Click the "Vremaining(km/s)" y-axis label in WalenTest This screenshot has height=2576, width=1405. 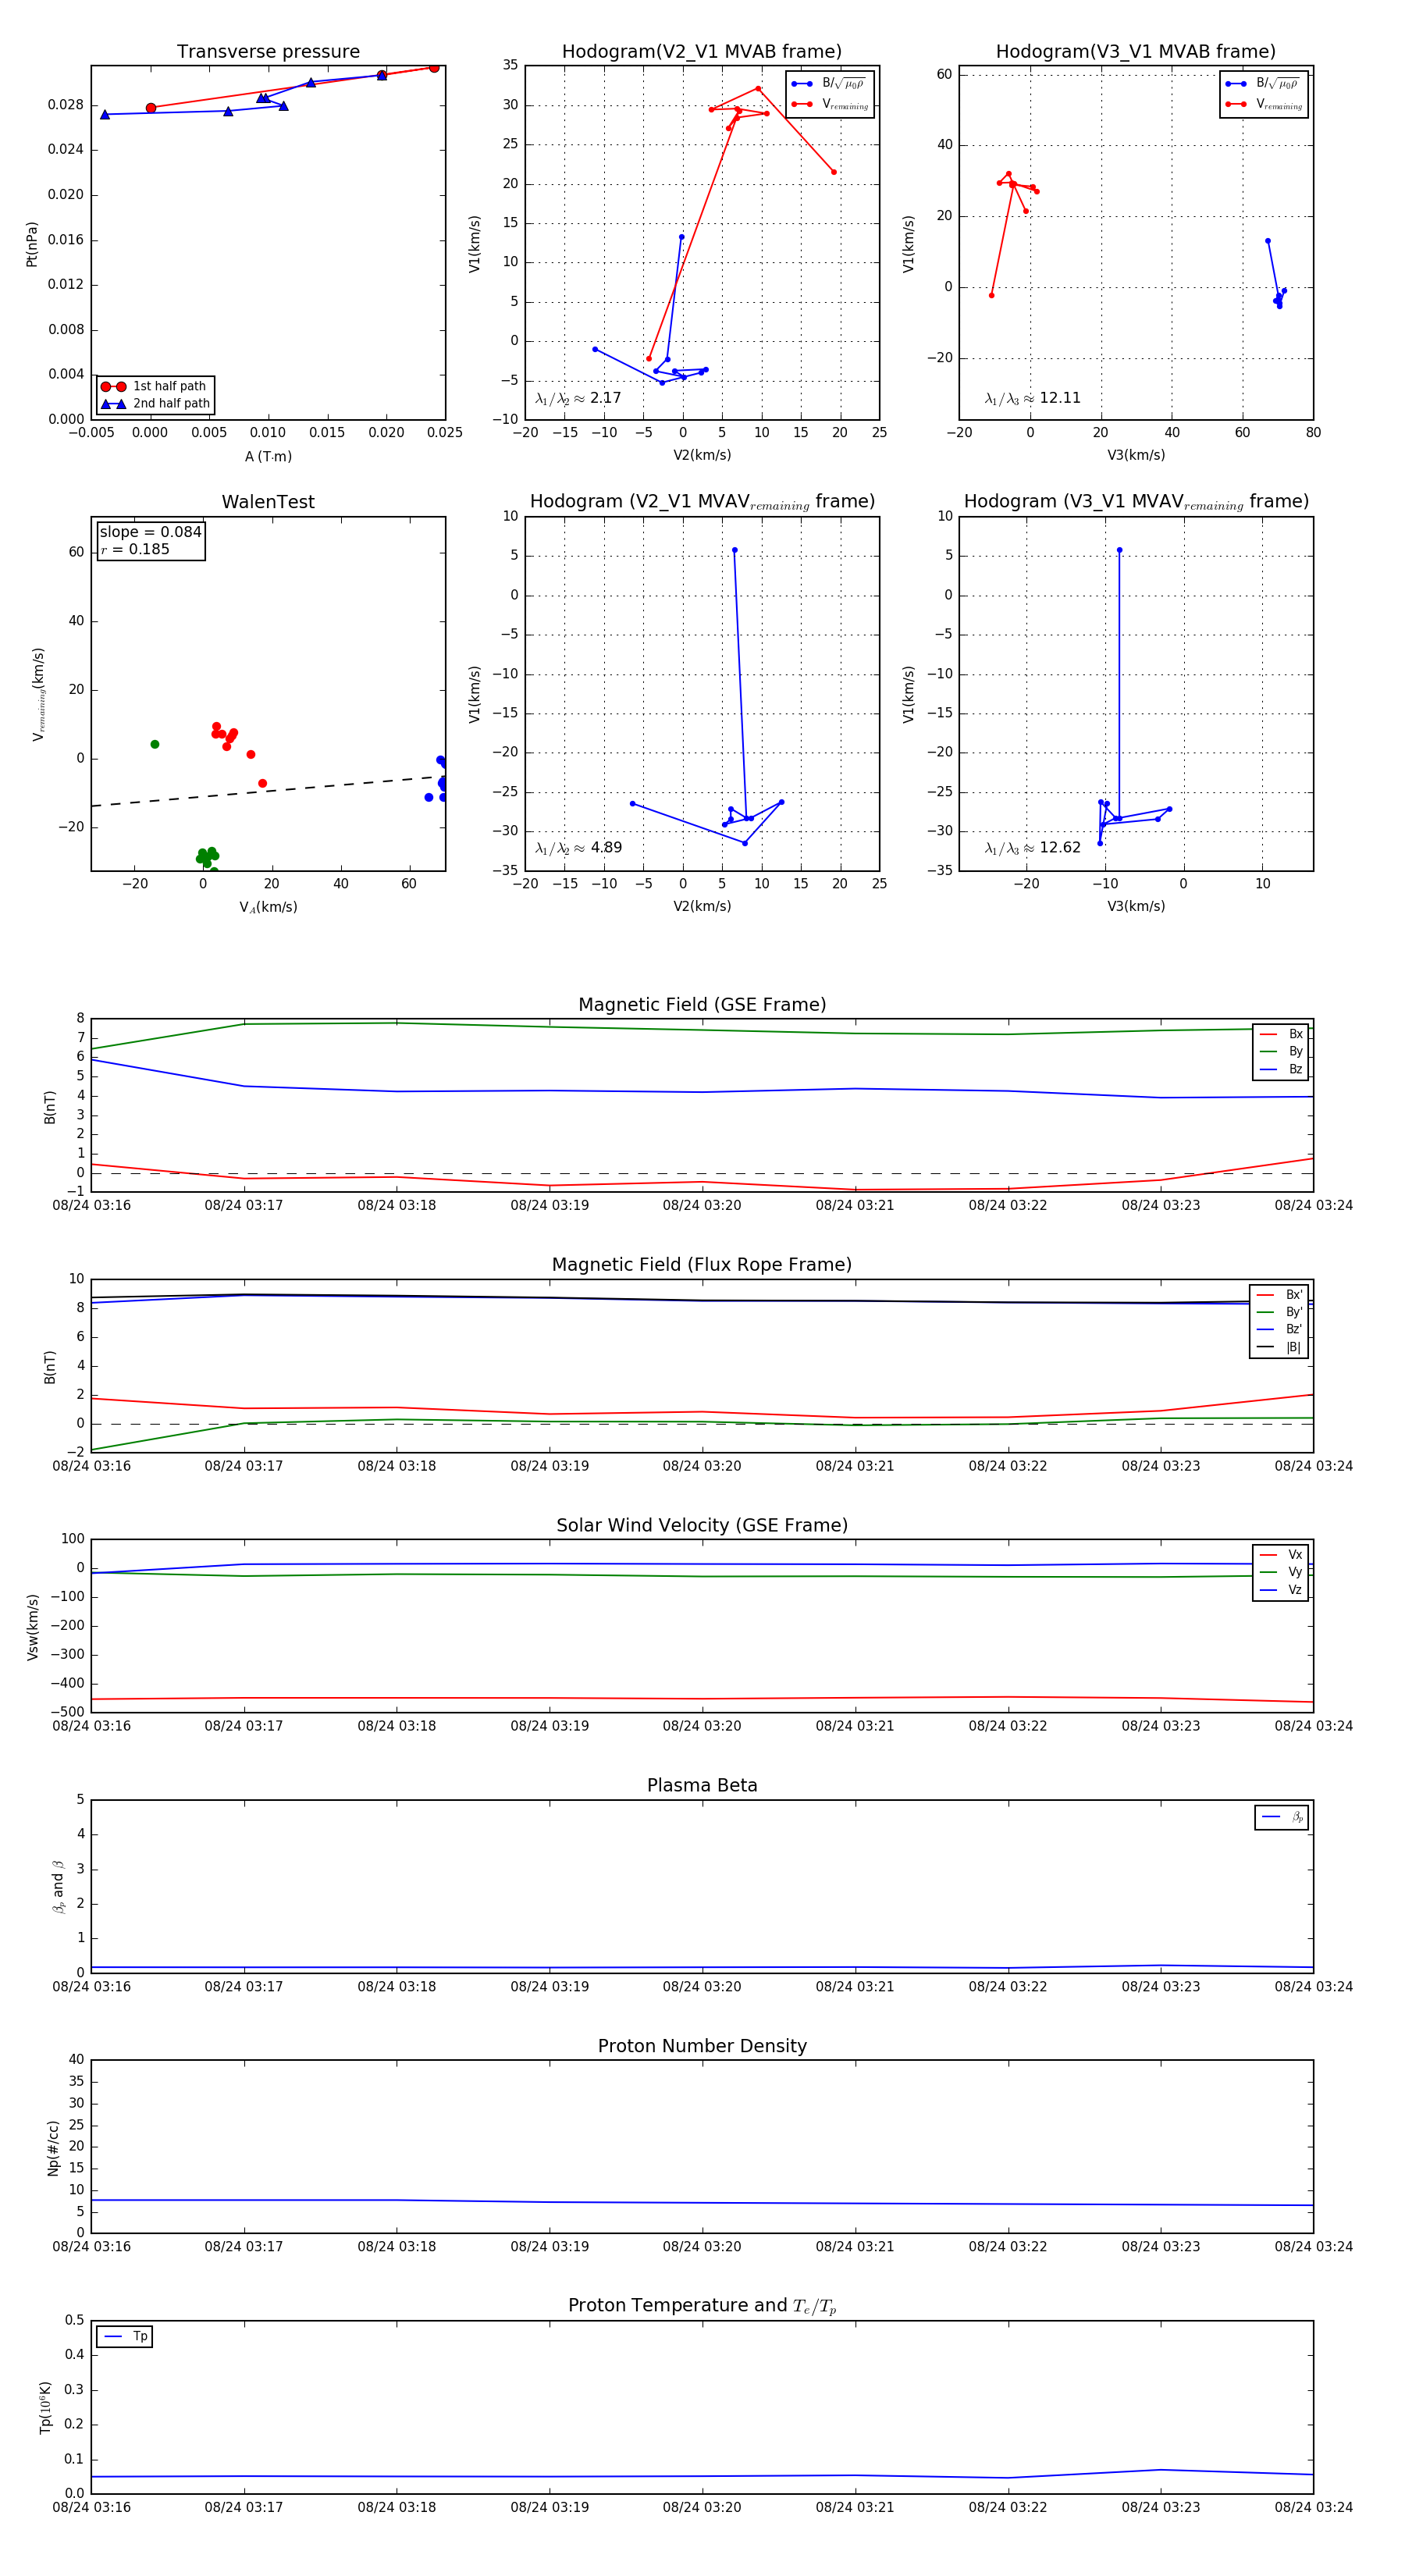38,694
